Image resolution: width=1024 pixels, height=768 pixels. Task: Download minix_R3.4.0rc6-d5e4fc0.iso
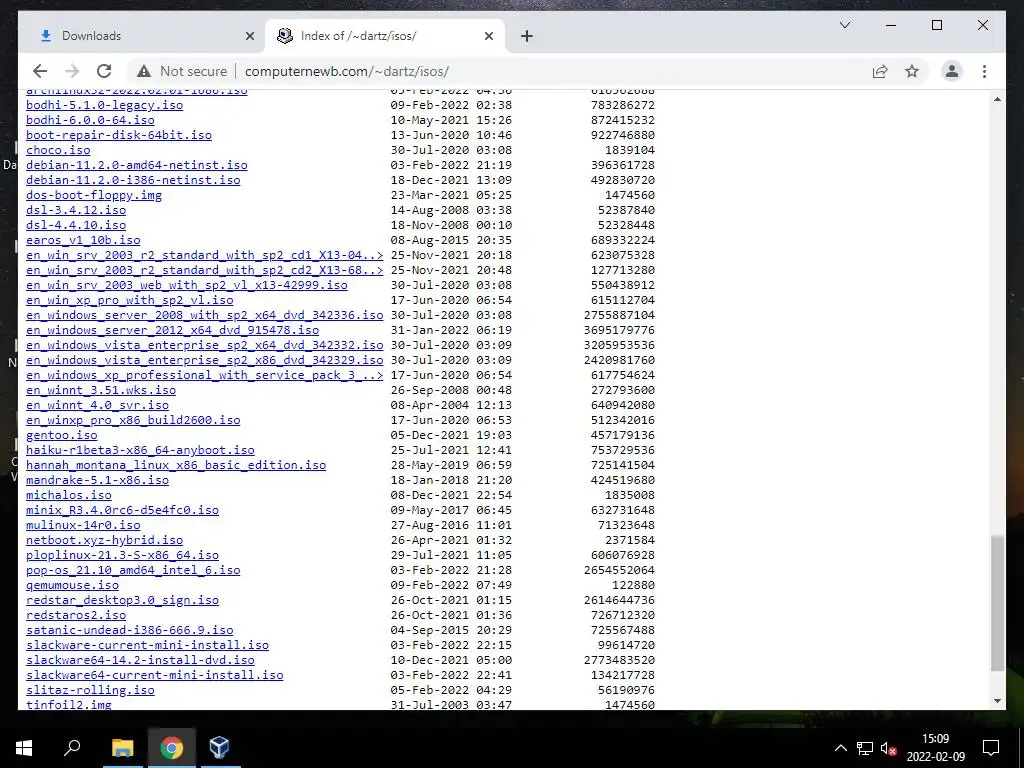122,511
